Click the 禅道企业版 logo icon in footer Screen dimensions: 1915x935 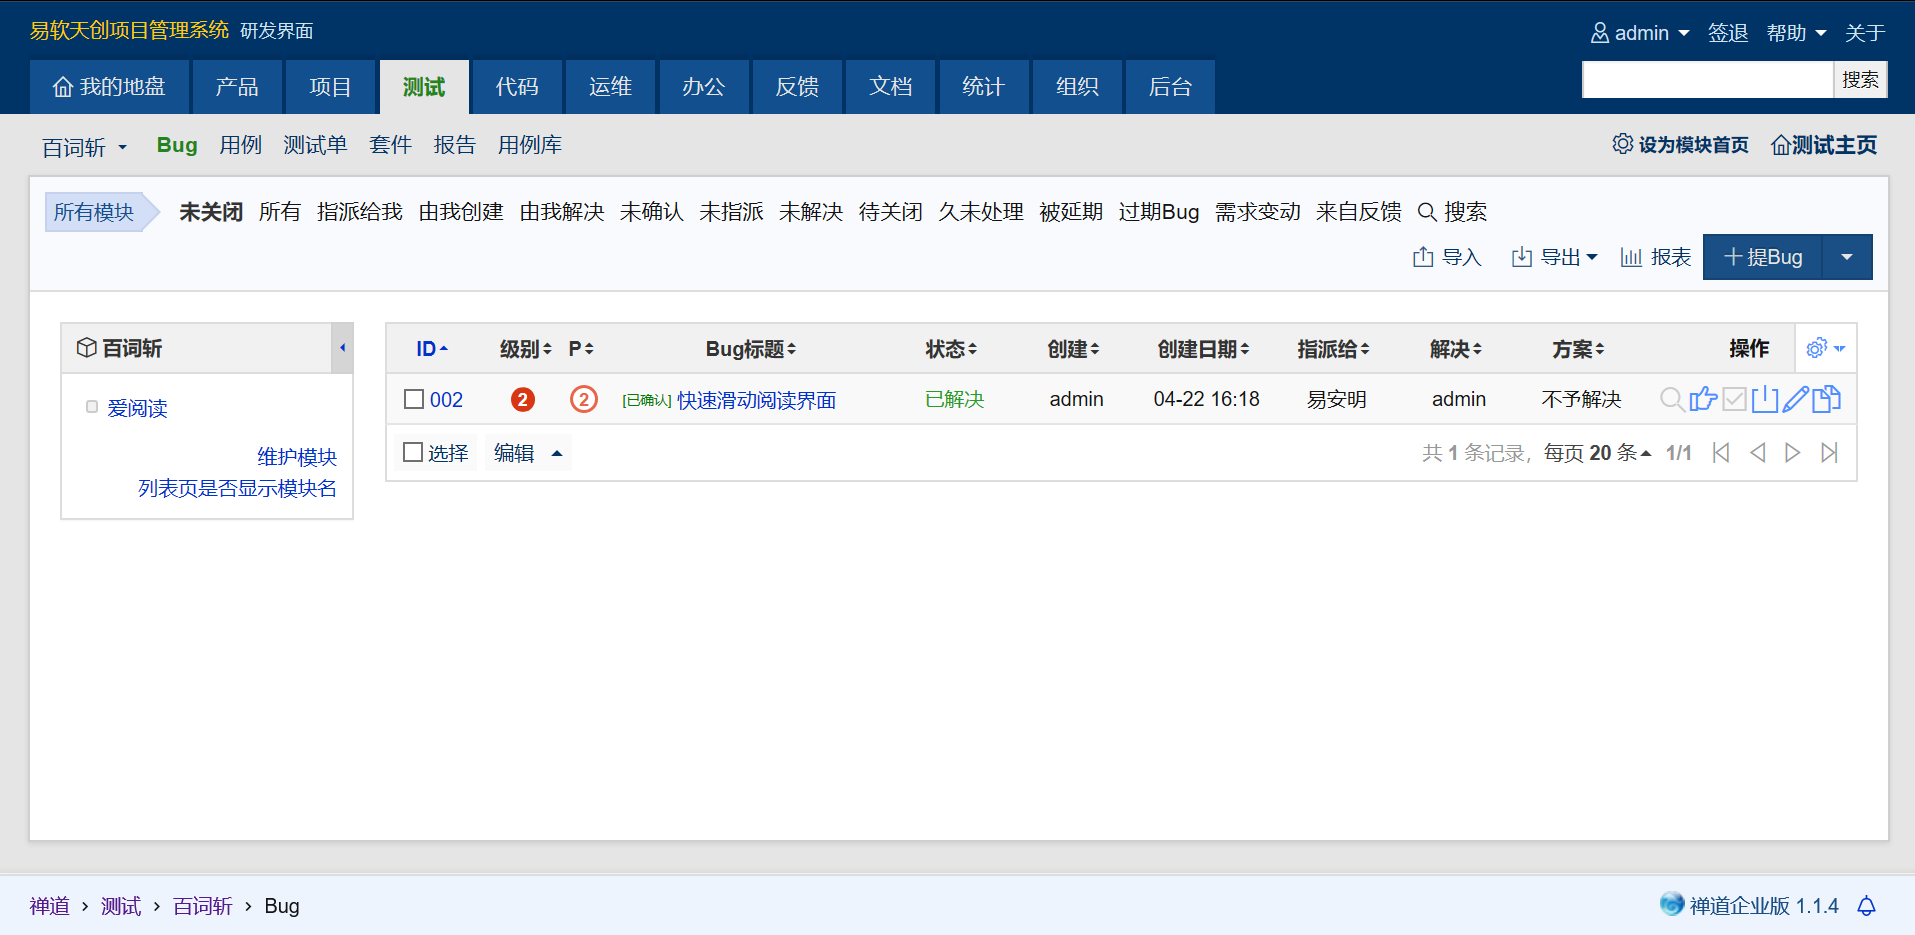1672,904
